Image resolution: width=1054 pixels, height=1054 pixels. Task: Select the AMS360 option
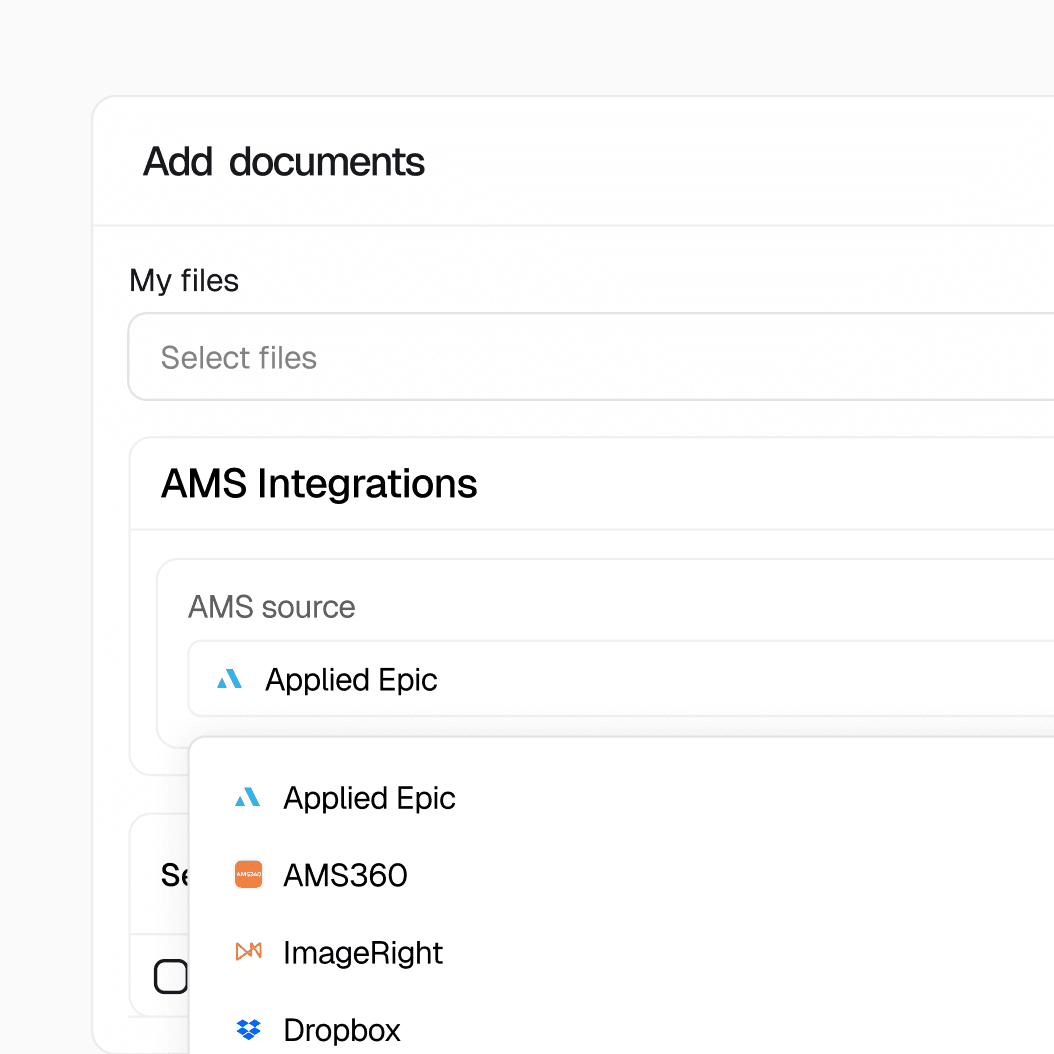[x=345, y=876]
